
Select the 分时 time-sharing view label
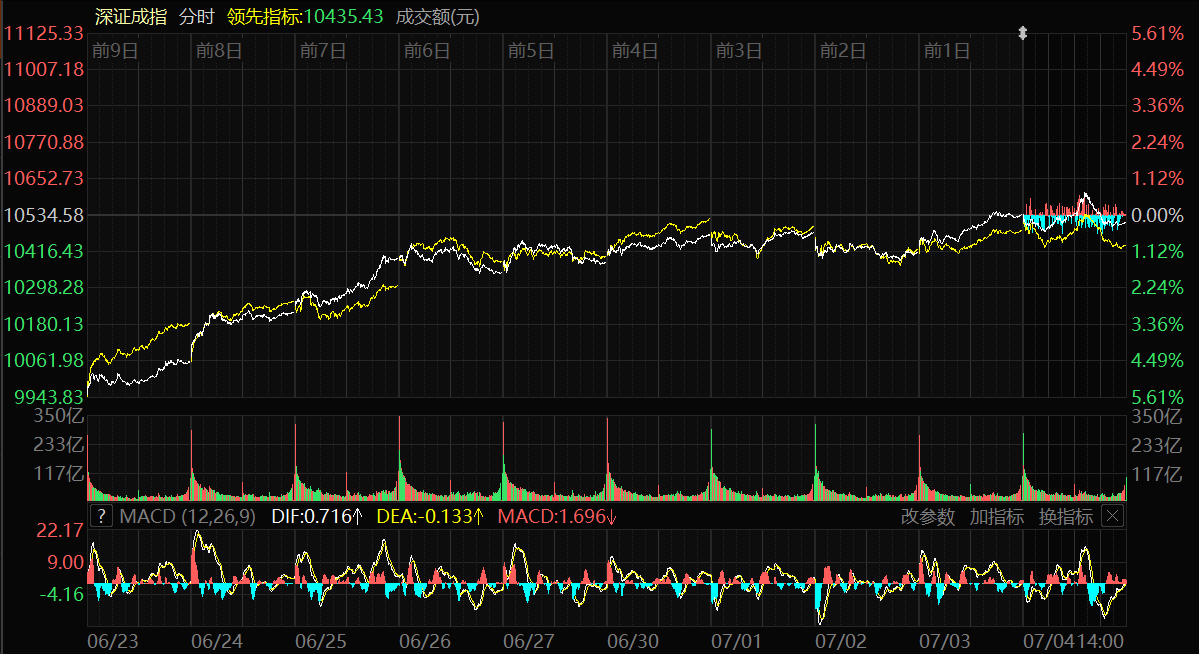(x=195, y=17)
